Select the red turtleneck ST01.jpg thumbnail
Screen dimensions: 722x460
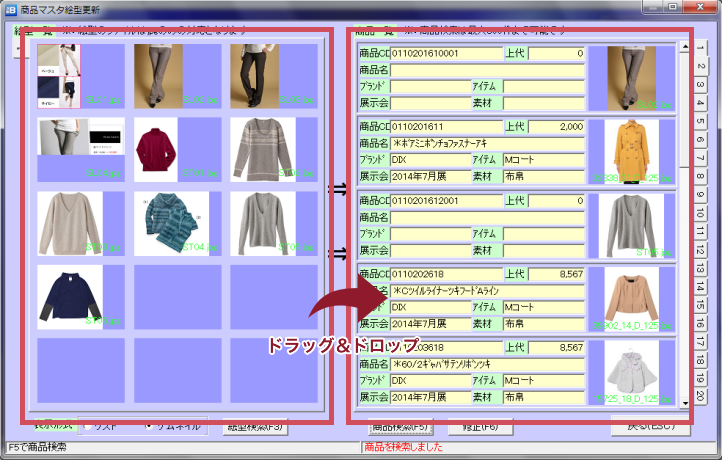point(156,149)
